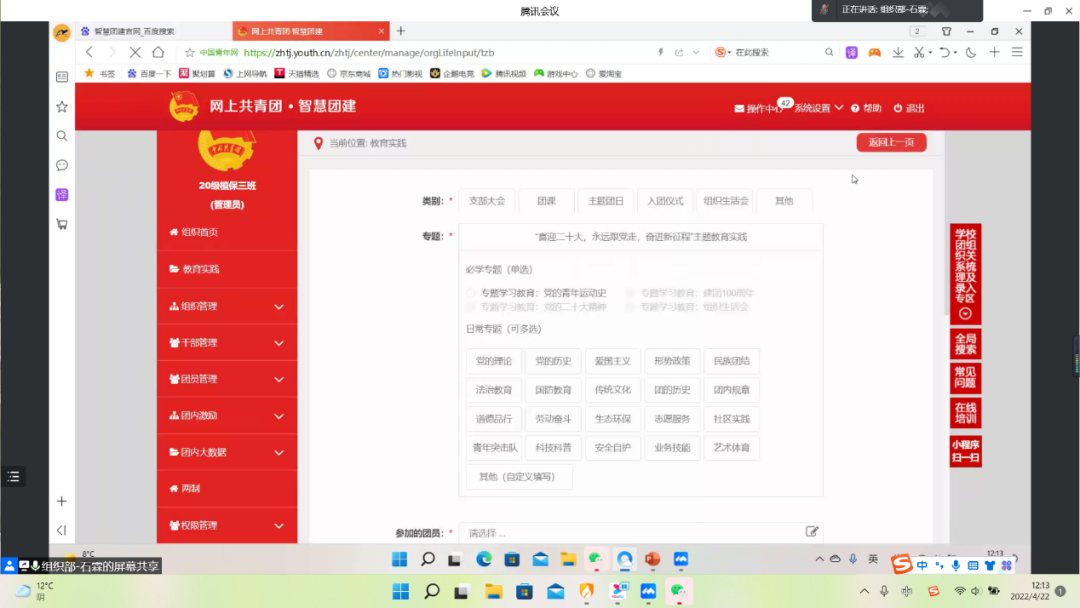This screenshot has width=1080, height=608.
Task: Stop page loading with the X icon
Action: 134,52
